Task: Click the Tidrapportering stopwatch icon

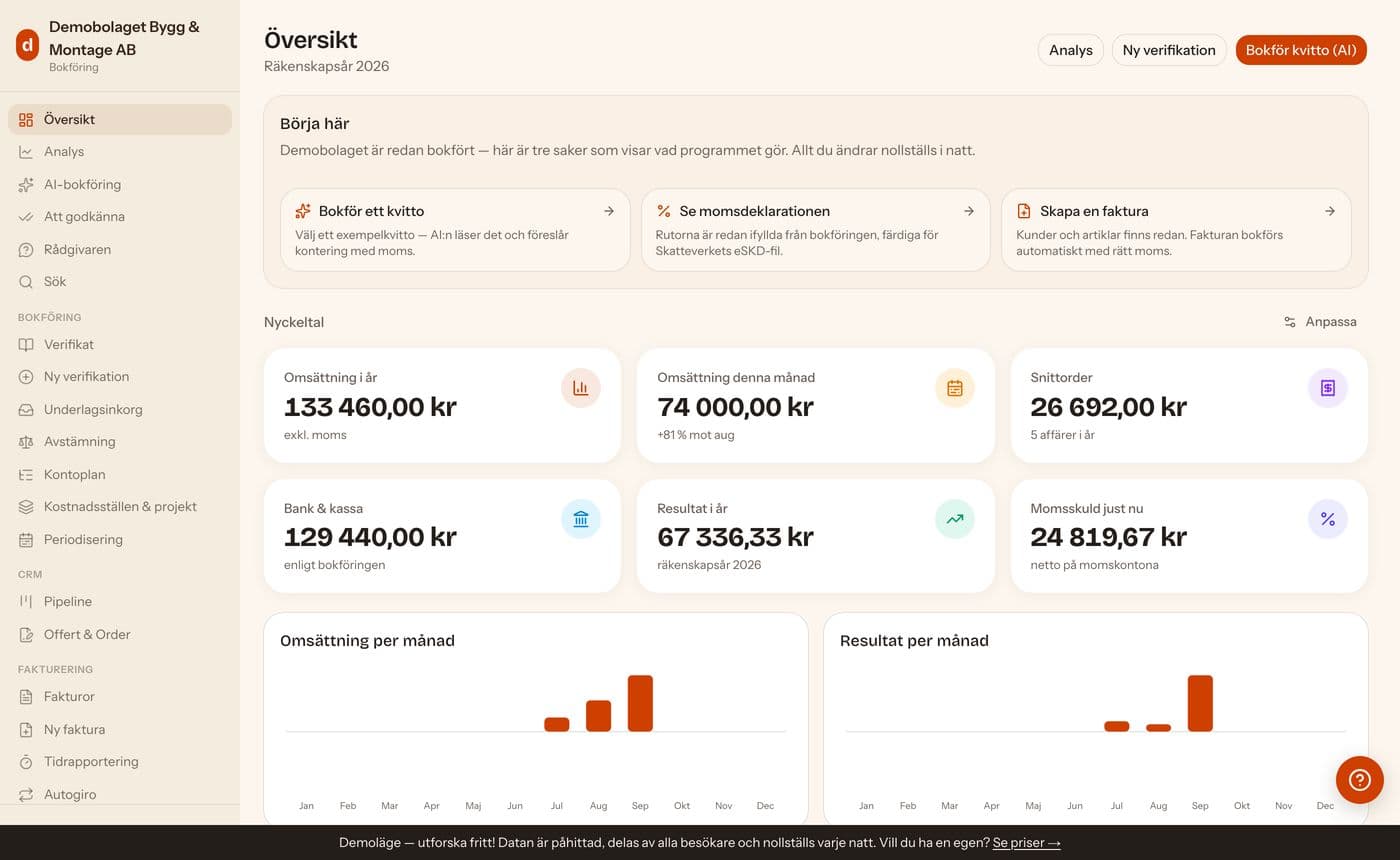Action: tap(26, 762)
